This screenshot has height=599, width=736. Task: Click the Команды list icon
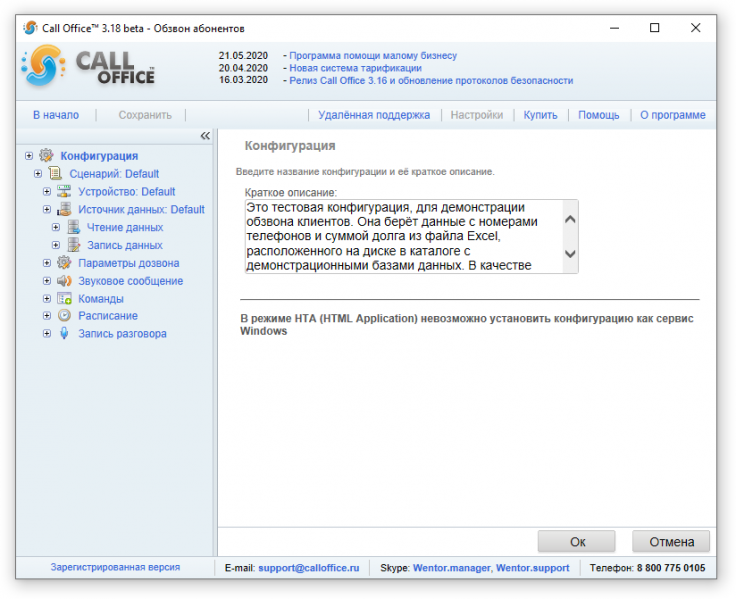(x=64, y=299)
